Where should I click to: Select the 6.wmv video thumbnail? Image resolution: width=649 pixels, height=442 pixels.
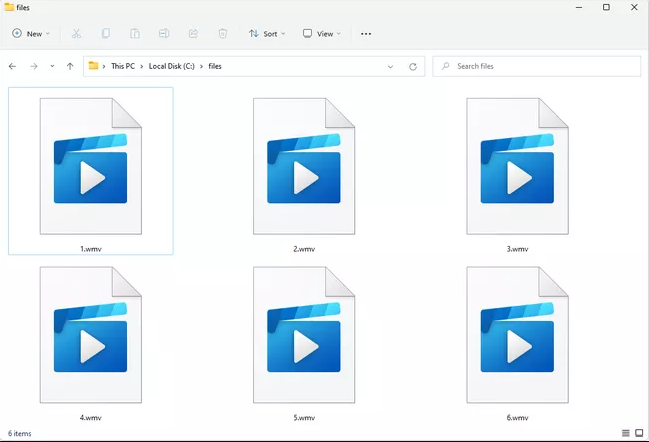[517, 335]
